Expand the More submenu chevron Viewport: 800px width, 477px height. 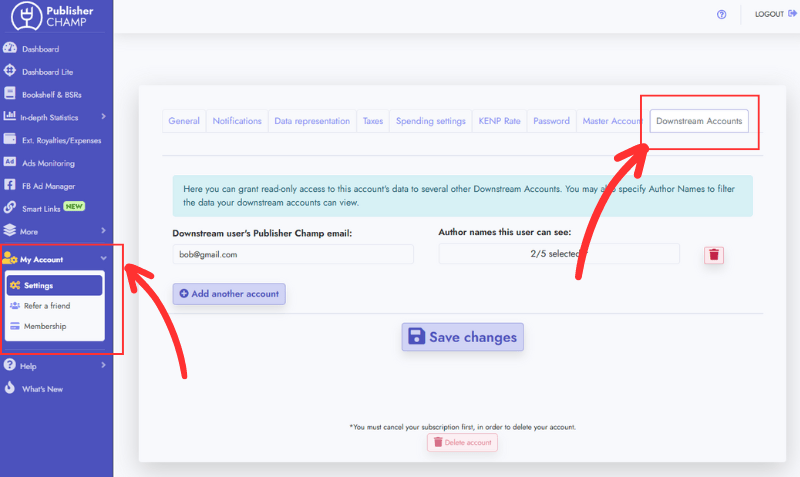coord(104,231)
